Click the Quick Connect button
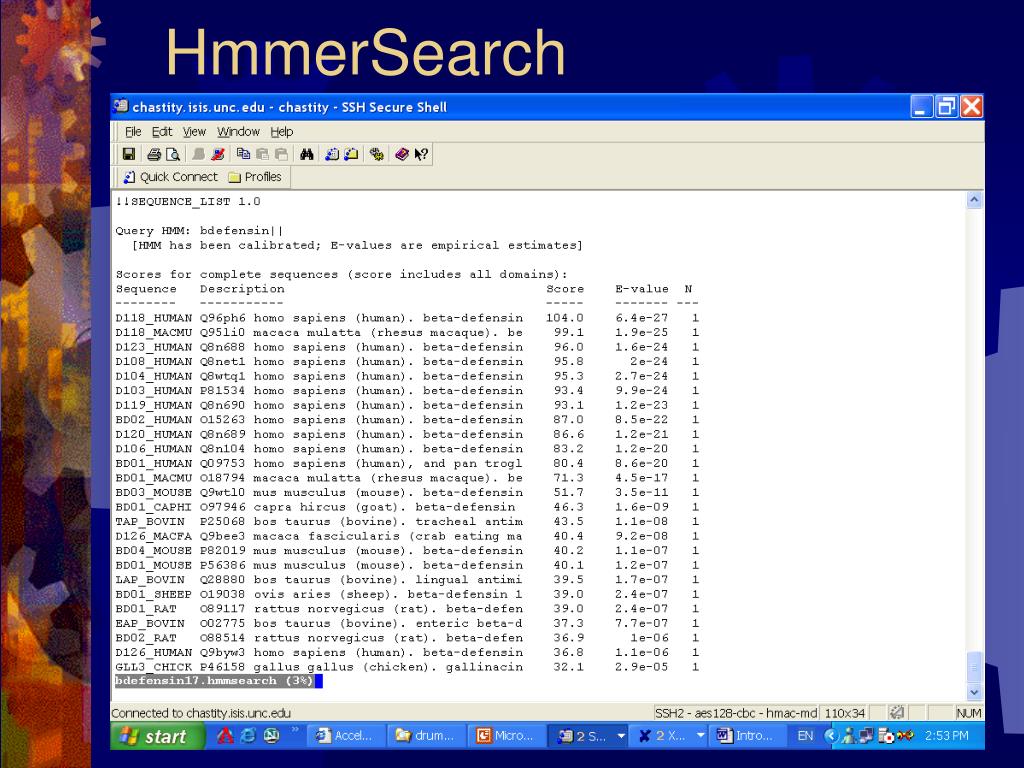Image resolution: width=1024 pixels, height=768 pixels. point(170,177)
